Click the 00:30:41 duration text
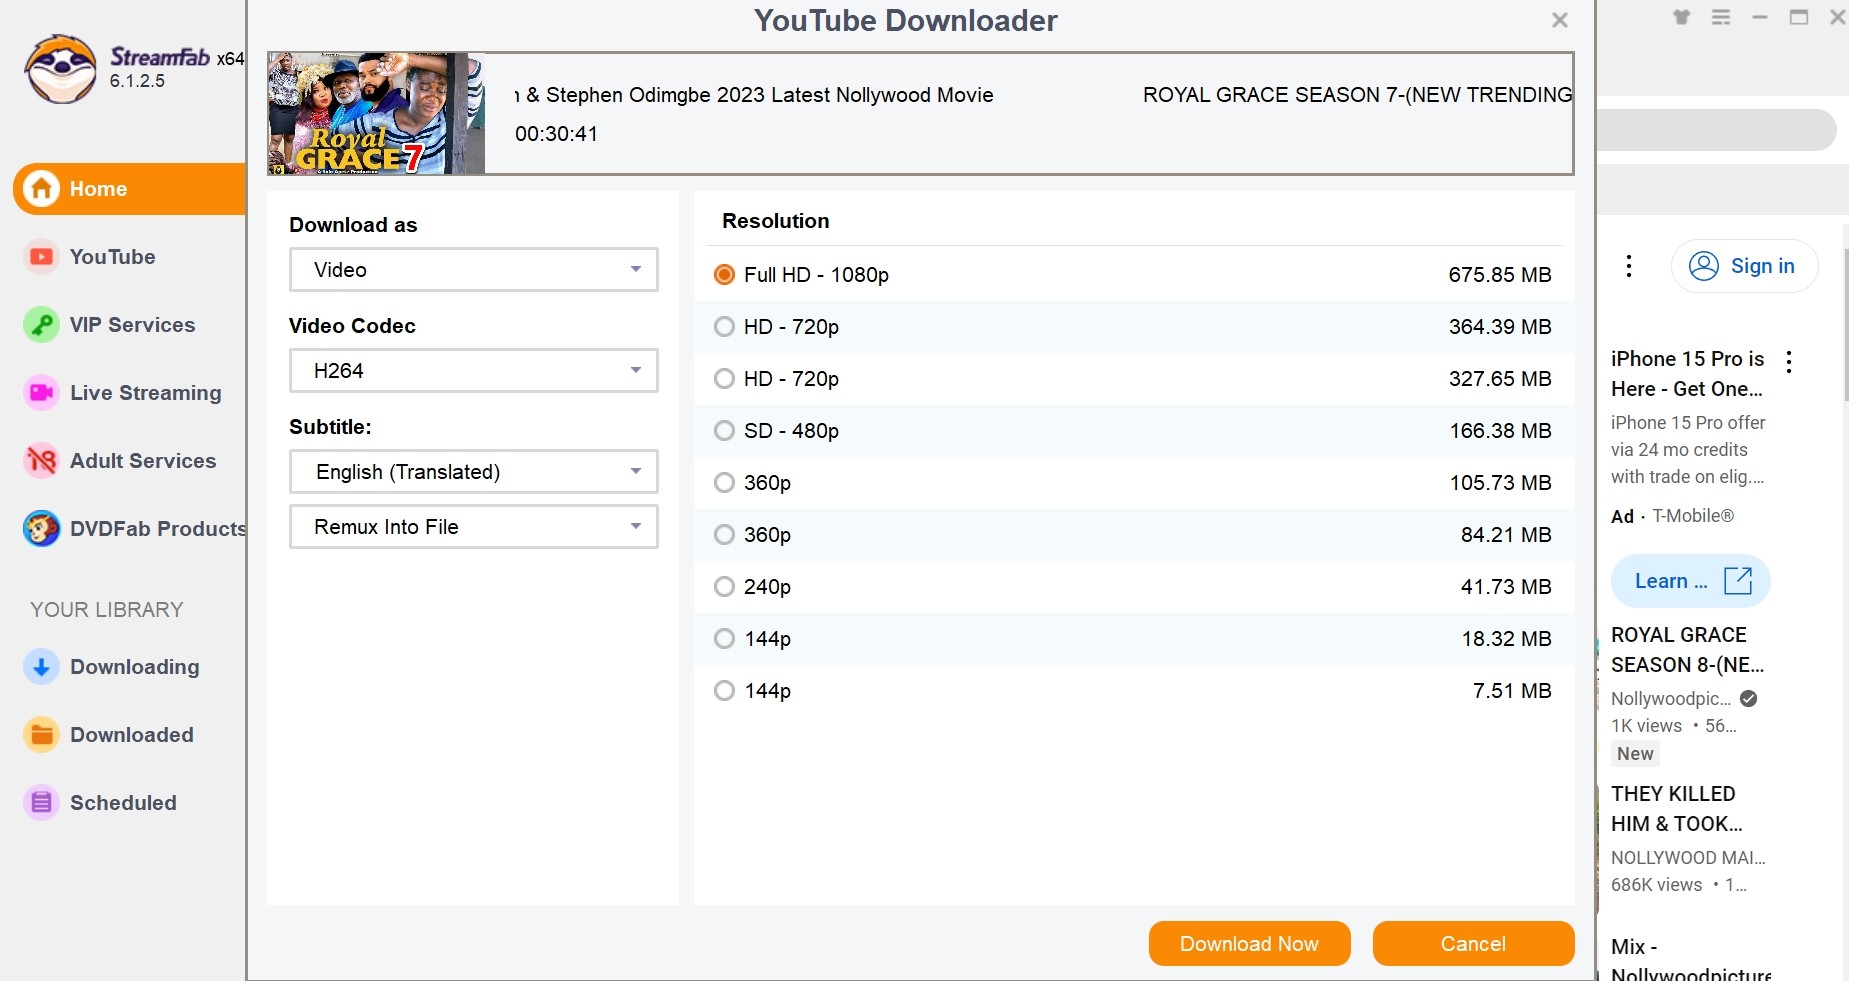The height and width of the screenshot is (981, 1849). point(556,134)
